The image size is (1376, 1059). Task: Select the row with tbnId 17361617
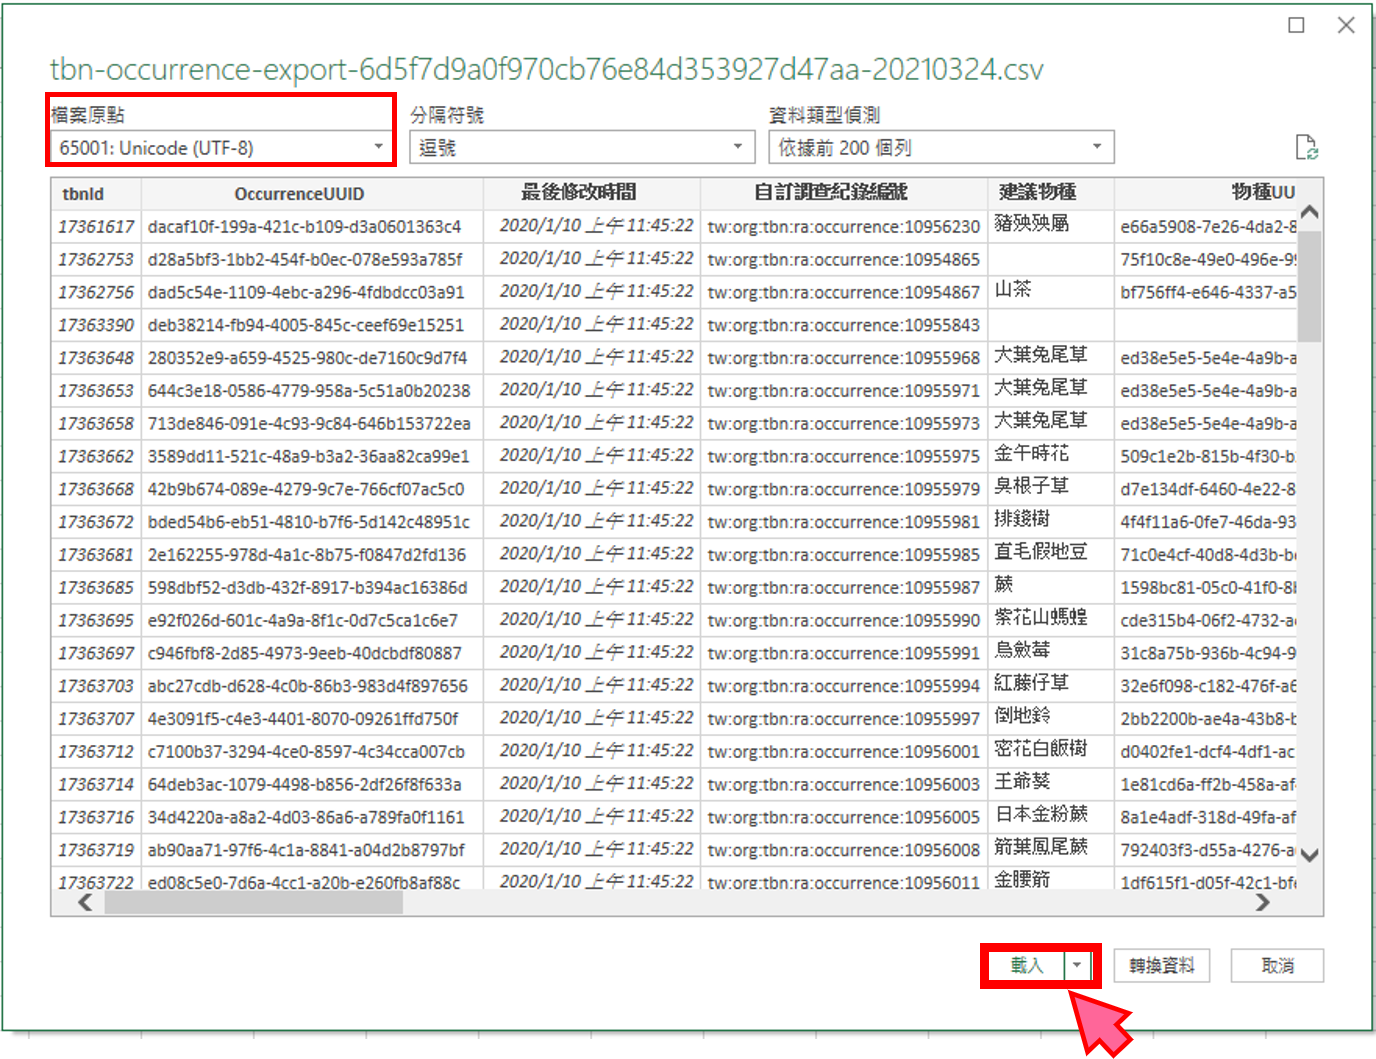click(96, 226)
